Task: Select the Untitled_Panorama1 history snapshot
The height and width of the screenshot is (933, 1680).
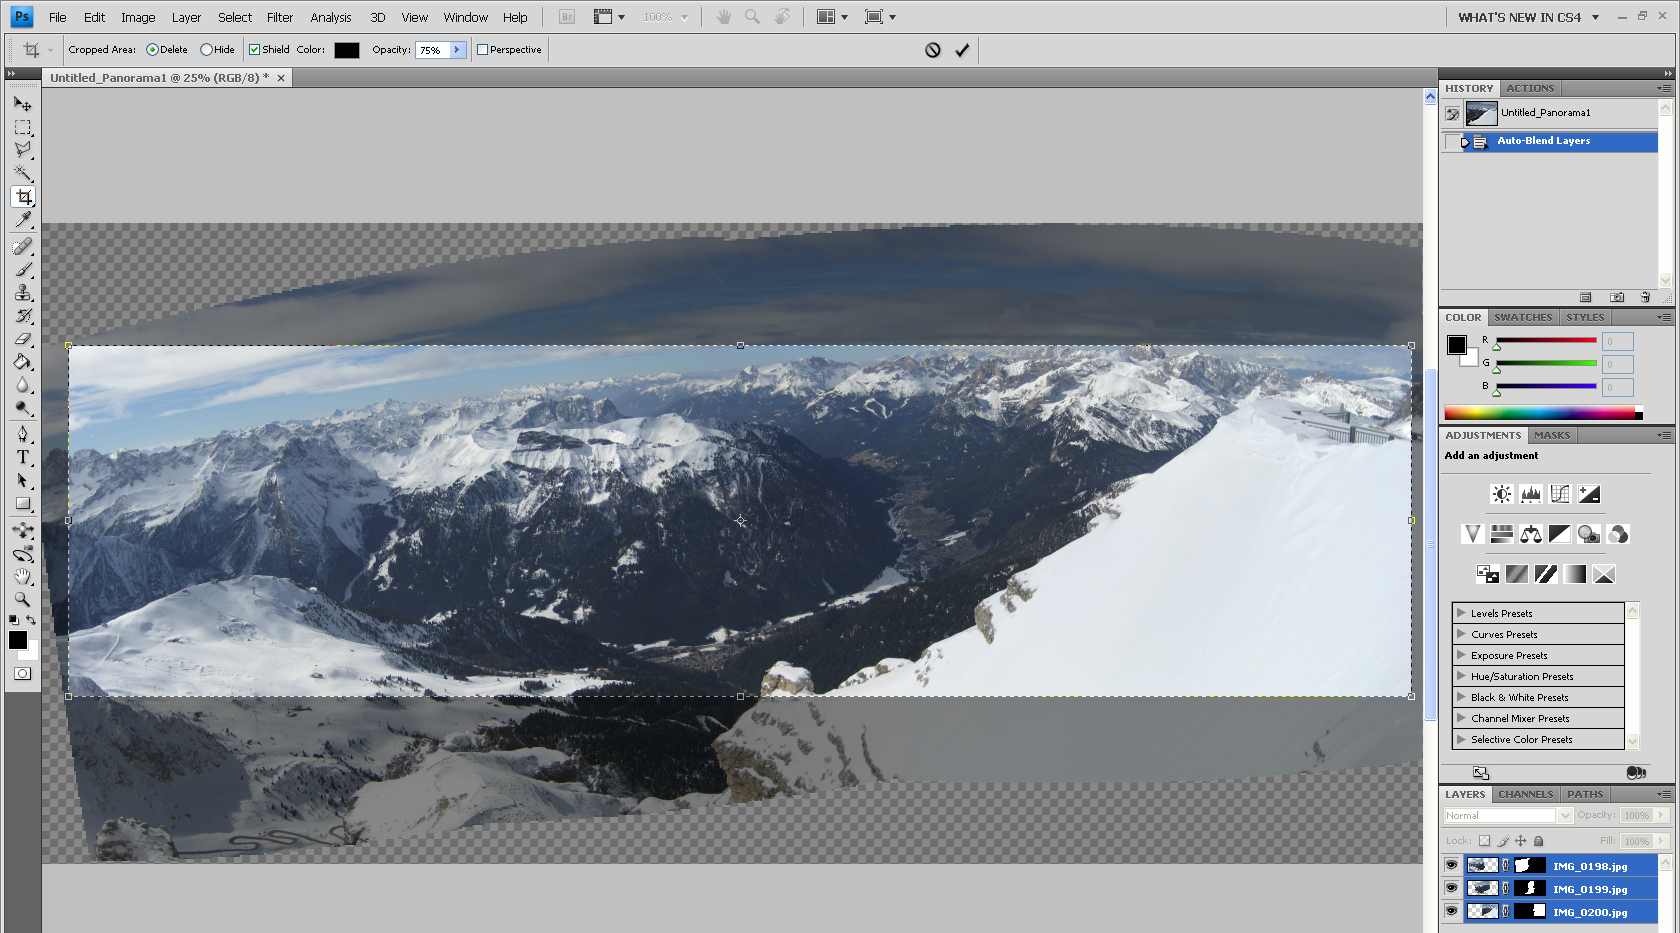Action: tap(1545, 113)
